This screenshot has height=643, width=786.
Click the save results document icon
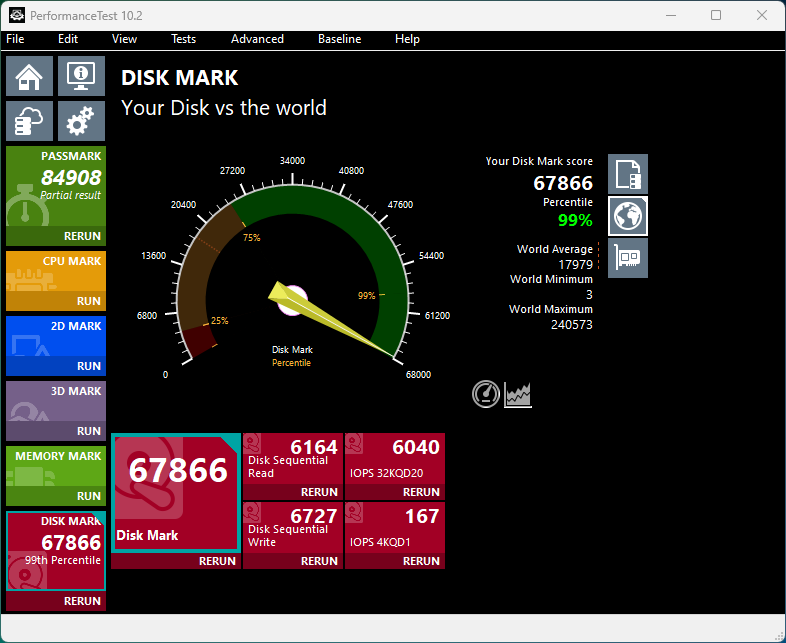tap(628, 174)
